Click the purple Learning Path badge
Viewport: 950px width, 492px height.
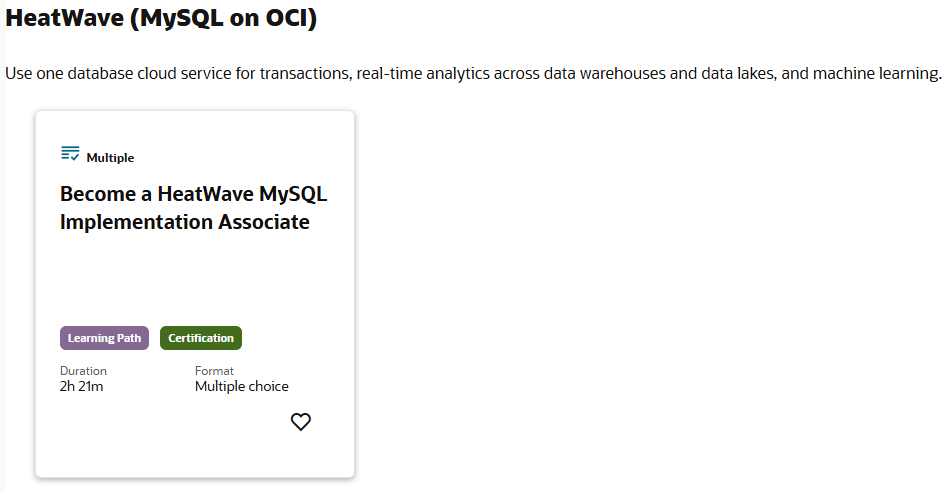pos(104,338)
